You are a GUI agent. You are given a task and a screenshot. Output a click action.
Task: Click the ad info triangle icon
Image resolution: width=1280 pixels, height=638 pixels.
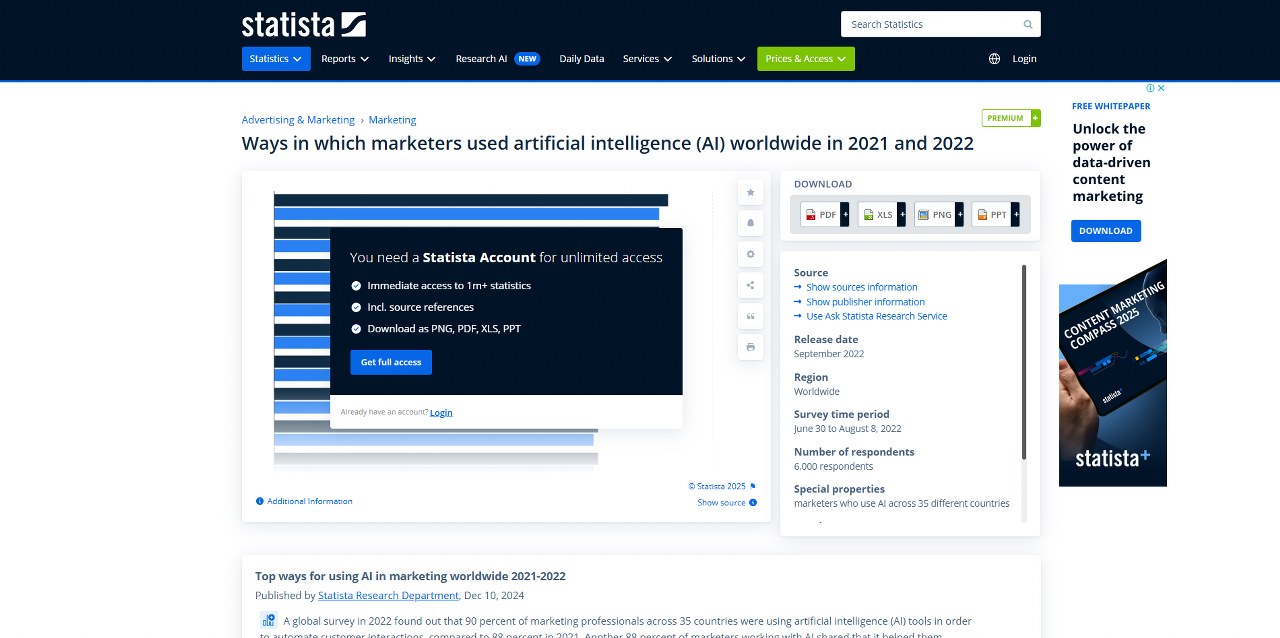pos(1151,88)
